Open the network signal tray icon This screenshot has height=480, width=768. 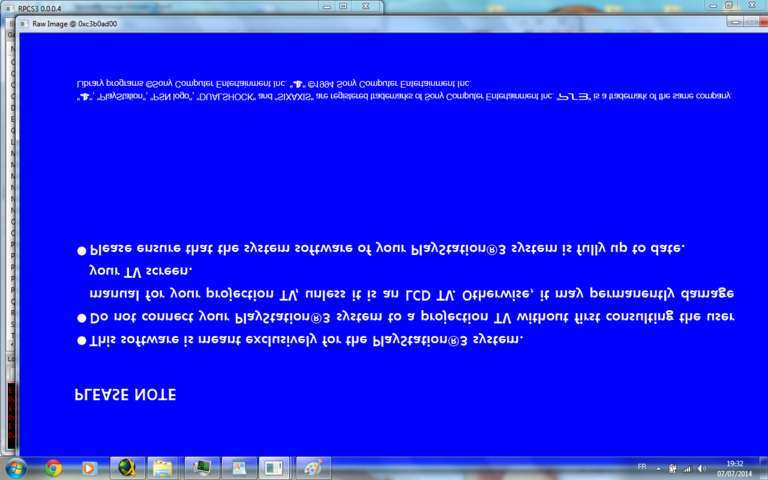(x=688, y=469)
